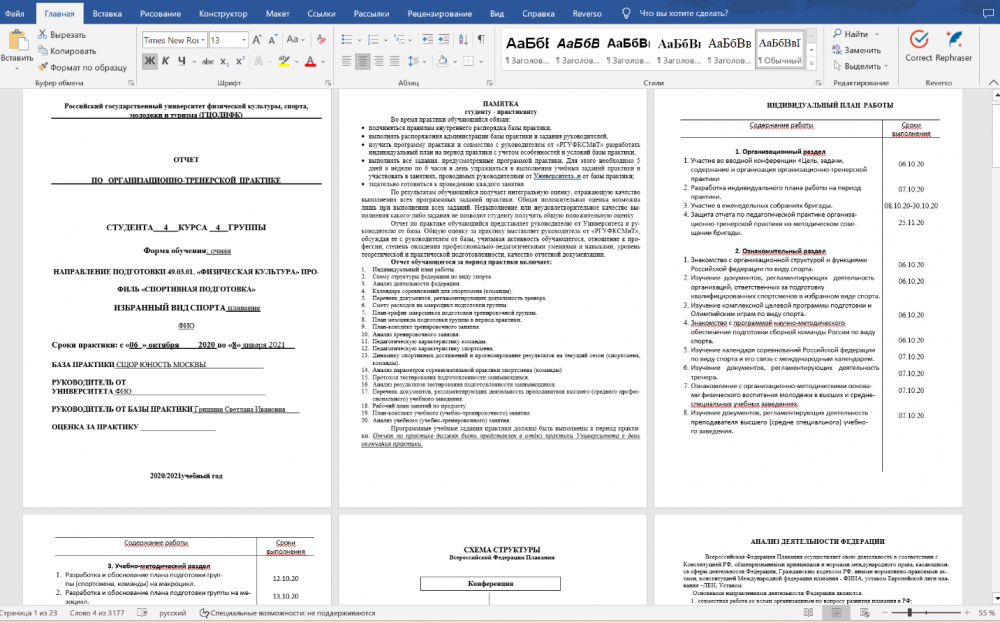Click Заменить (Replace) button
This screenshot has width=1000, height=623.
(857, 50)
